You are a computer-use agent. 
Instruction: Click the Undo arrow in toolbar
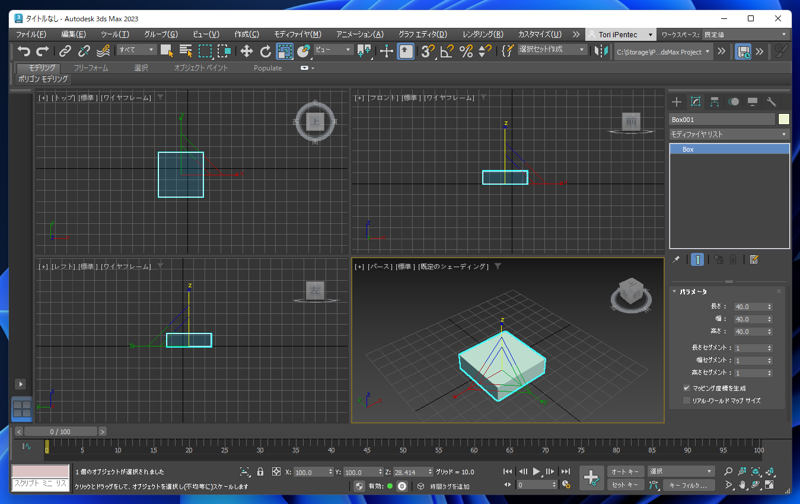[x=24, y=51]
